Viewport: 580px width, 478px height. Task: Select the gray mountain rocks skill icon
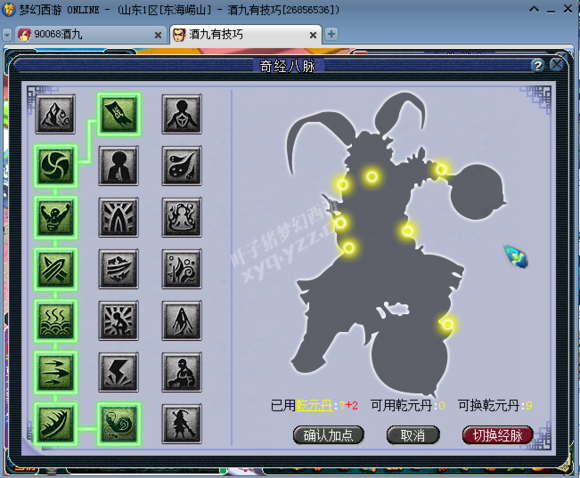pos(55,114)
